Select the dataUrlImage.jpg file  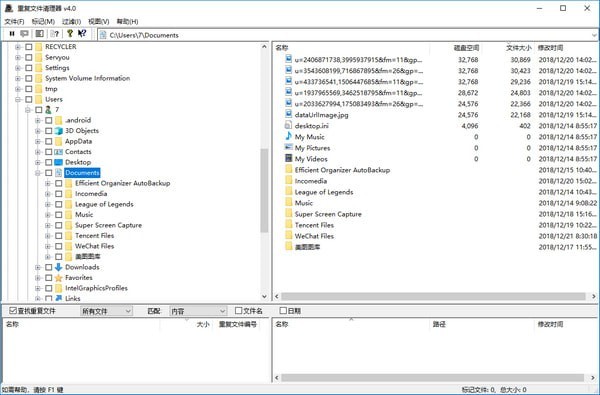[x=321, y=115]
